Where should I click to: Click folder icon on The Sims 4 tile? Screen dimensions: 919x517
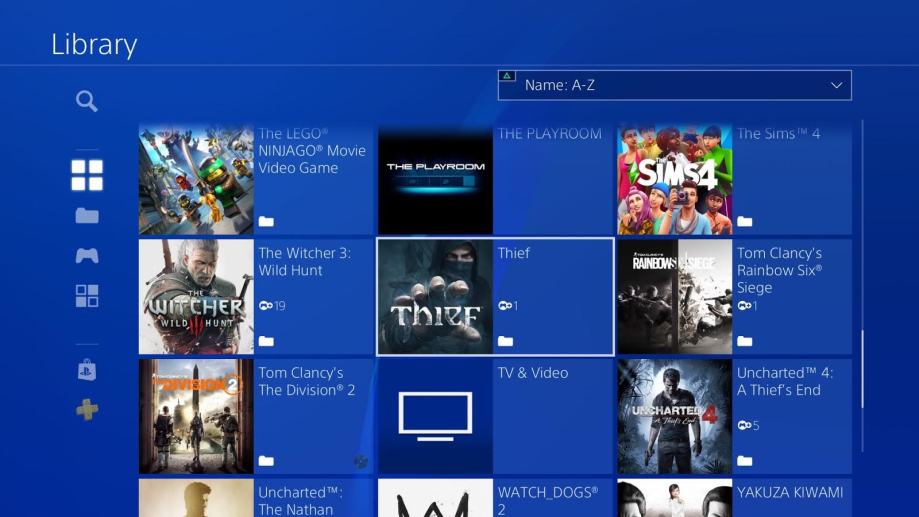point(744,222)
